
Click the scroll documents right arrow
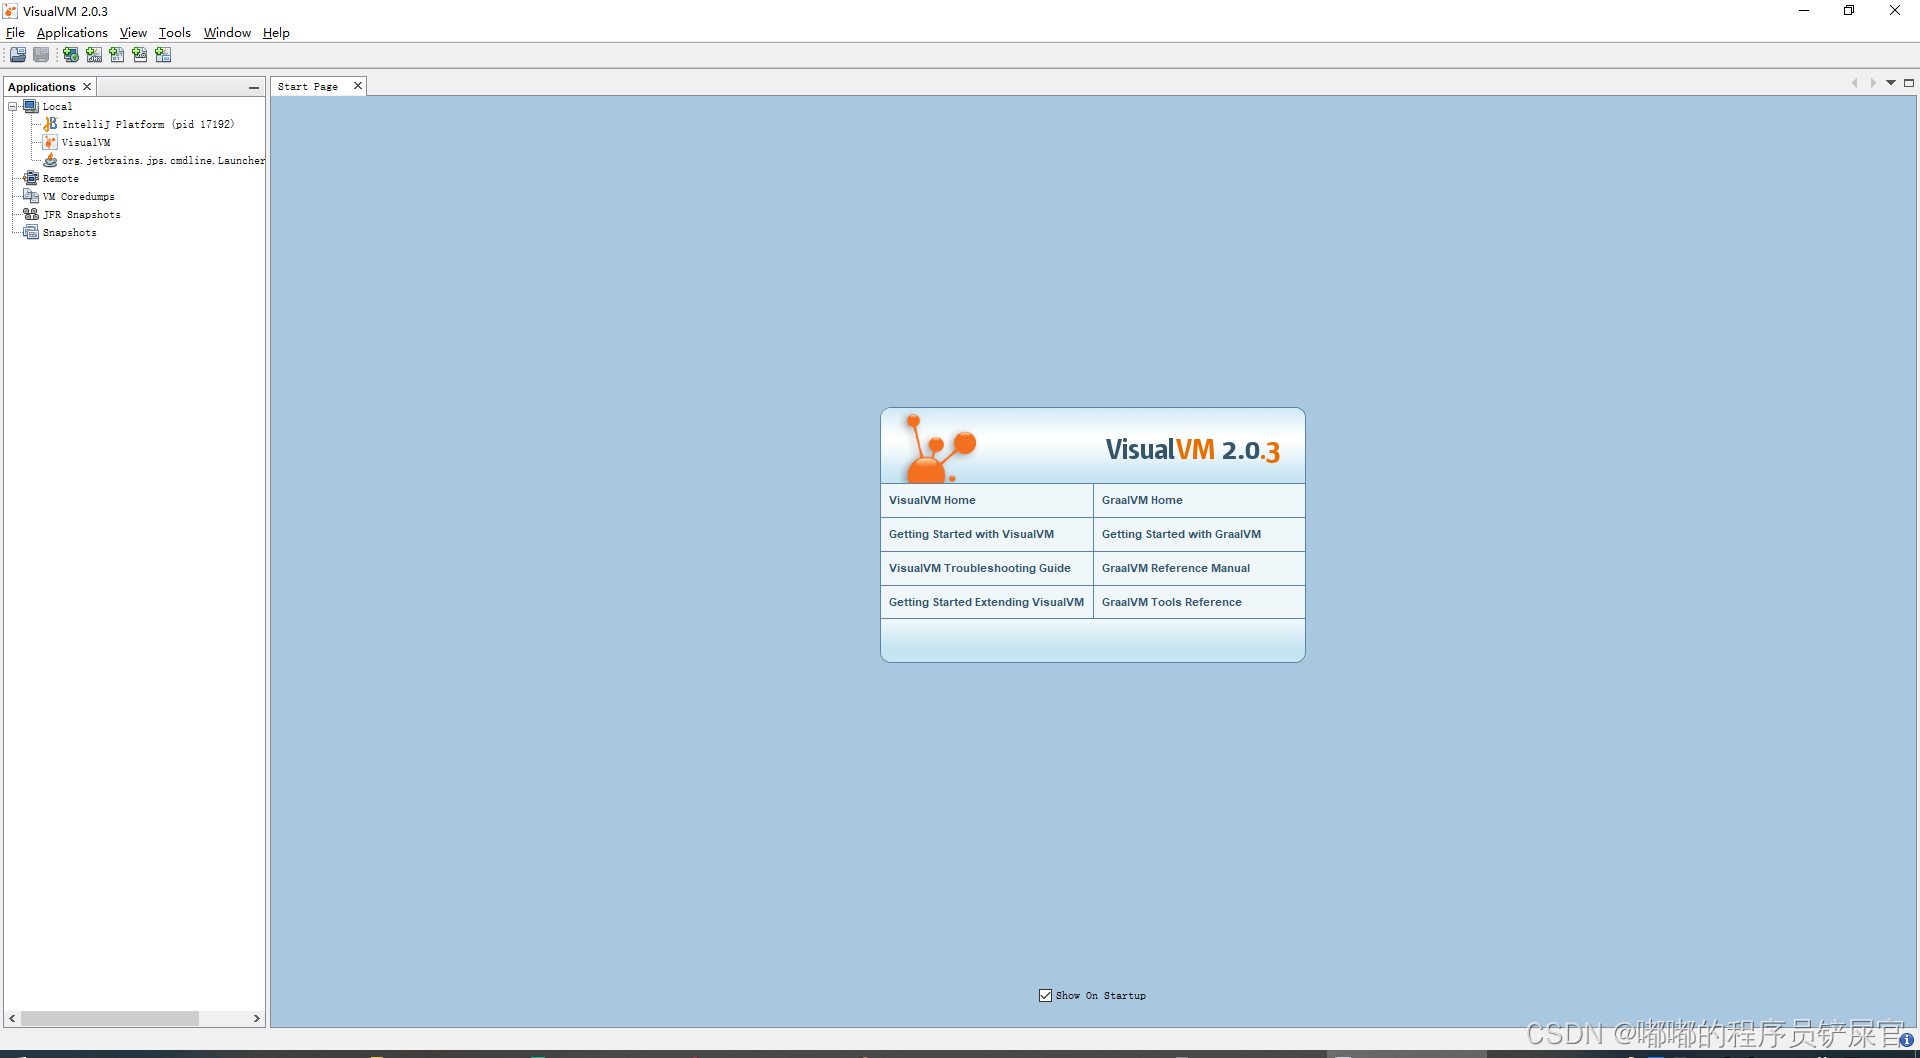point(1873,83)
